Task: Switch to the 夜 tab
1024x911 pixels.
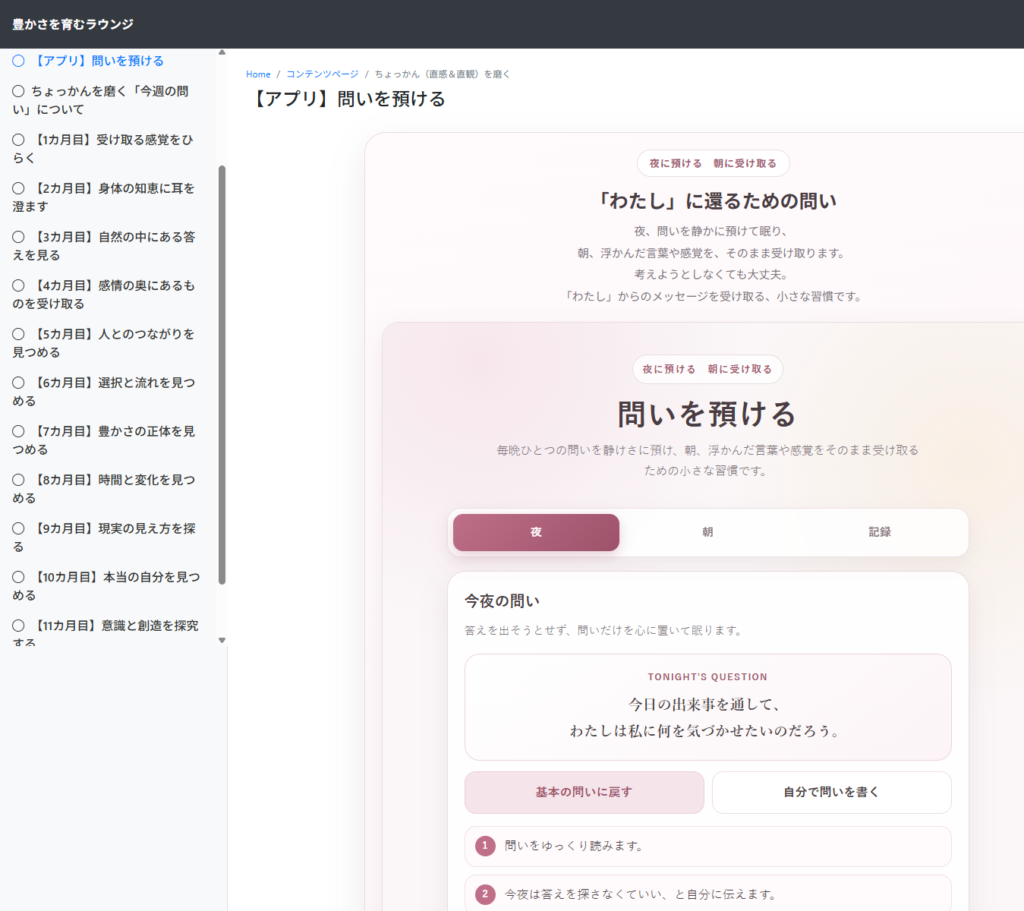Action: pos(536,532)
